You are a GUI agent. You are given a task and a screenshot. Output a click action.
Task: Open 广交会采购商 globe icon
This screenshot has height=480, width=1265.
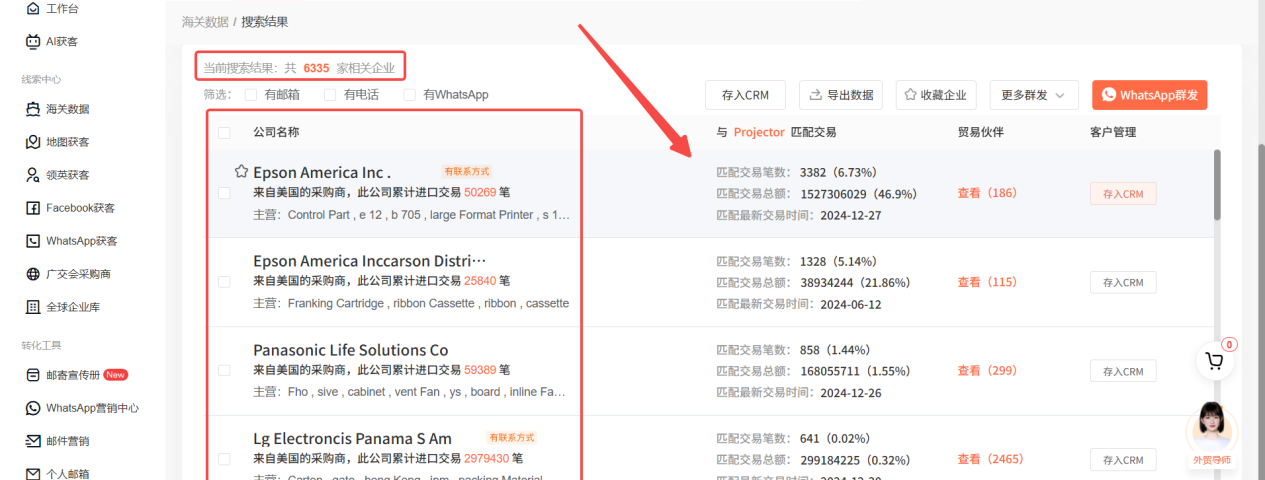click(33, 274)
